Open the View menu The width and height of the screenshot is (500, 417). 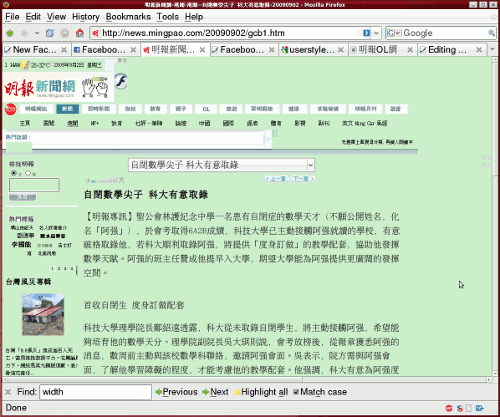tap(56, 17)
